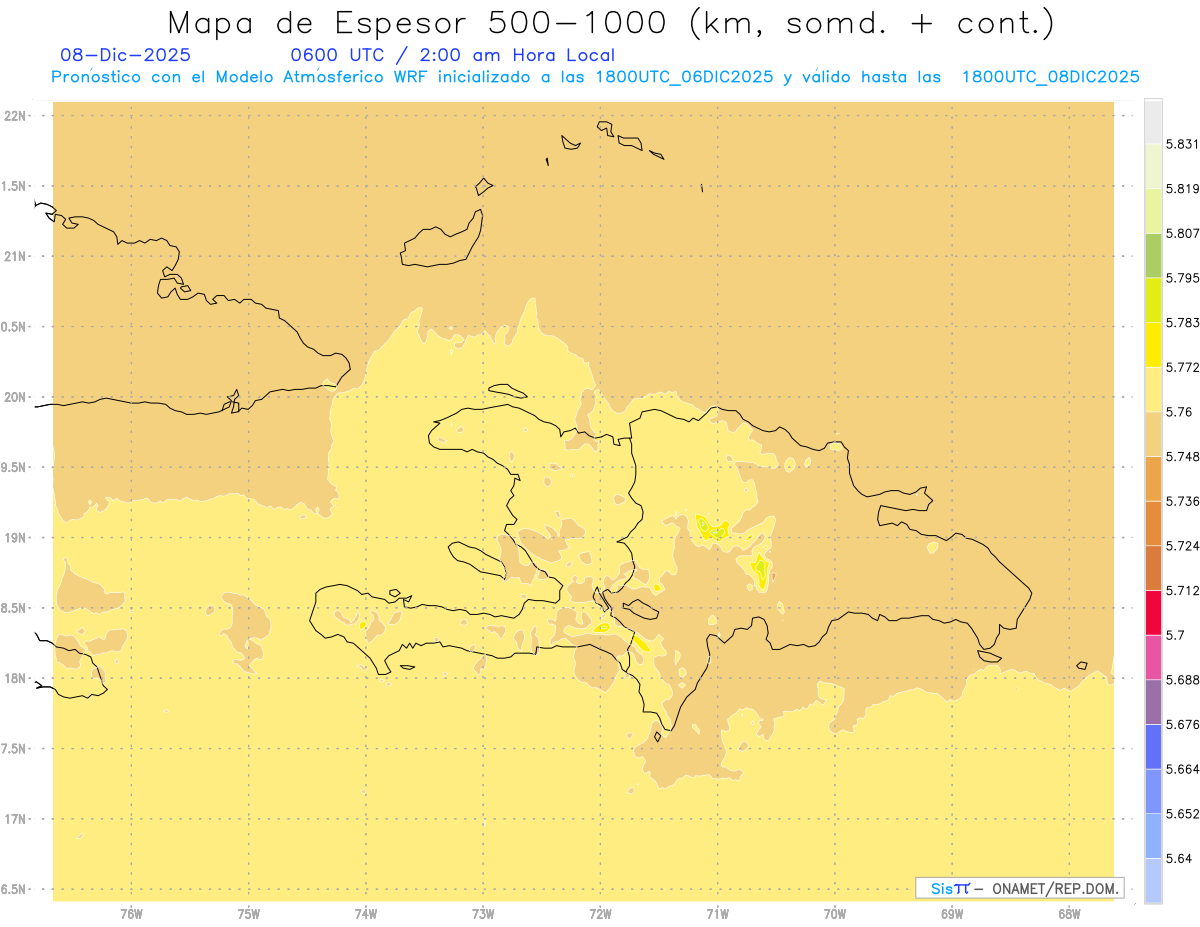Click the 19N latitude label
The height and width of the screenshot is (927, 1200).
(x=17, y=537)
